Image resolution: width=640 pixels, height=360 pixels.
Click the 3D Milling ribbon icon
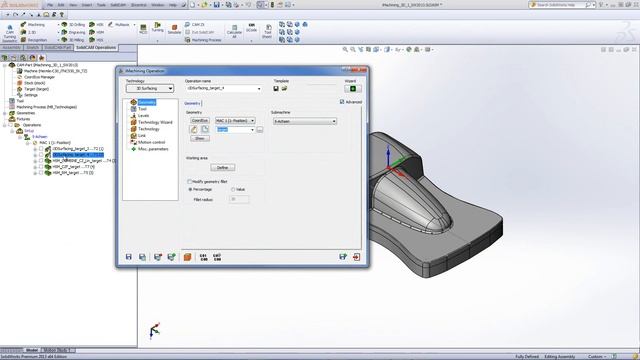click(73, 40)
